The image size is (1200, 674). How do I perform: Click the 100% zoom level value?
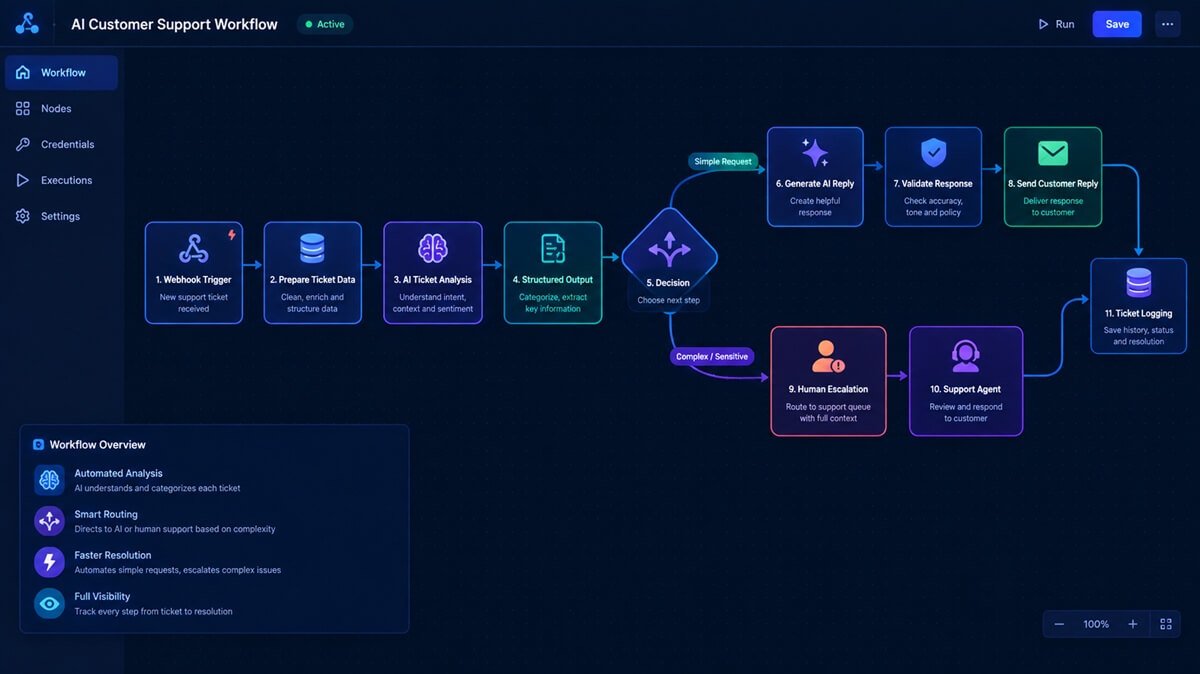pyautogui.click(x=1096, y=624)
